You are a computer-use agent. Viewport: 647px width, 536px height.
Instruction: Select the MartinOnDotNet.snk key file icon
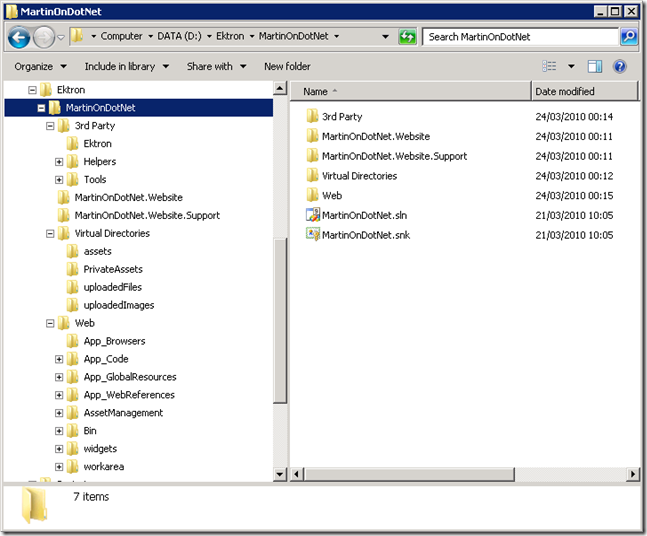click(x=313, y=234)
